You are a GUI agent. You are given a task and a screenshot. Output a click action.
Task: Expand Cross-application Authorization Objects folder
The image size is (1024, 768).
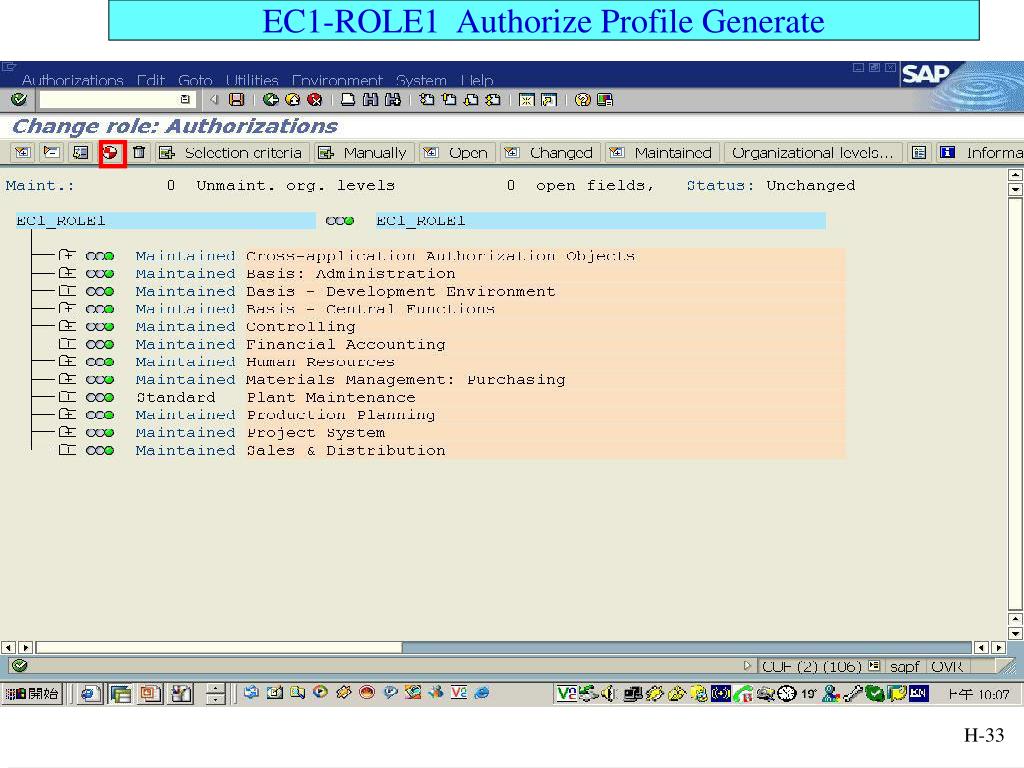pyautogui.click(x=67, y=255)
